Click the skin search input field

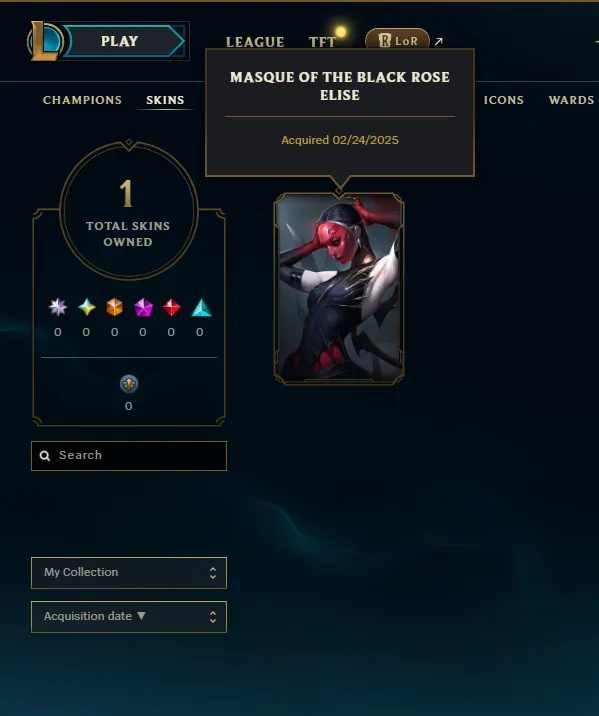point(129,456)
